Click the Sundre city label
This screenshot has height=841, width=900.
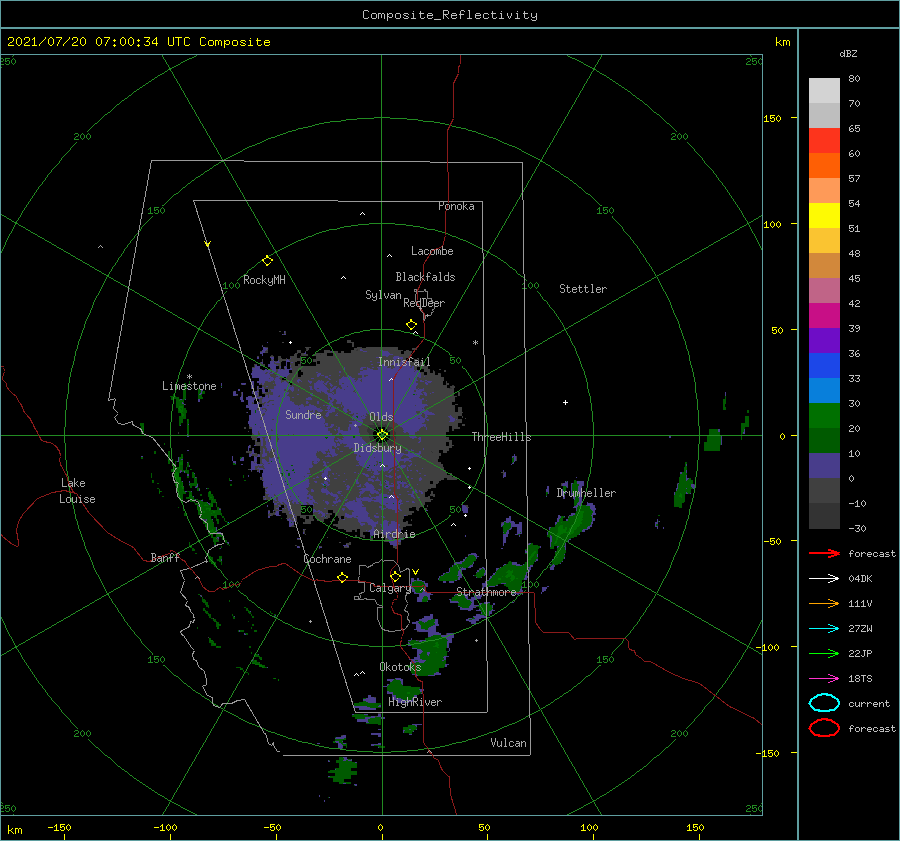[303, 414]
